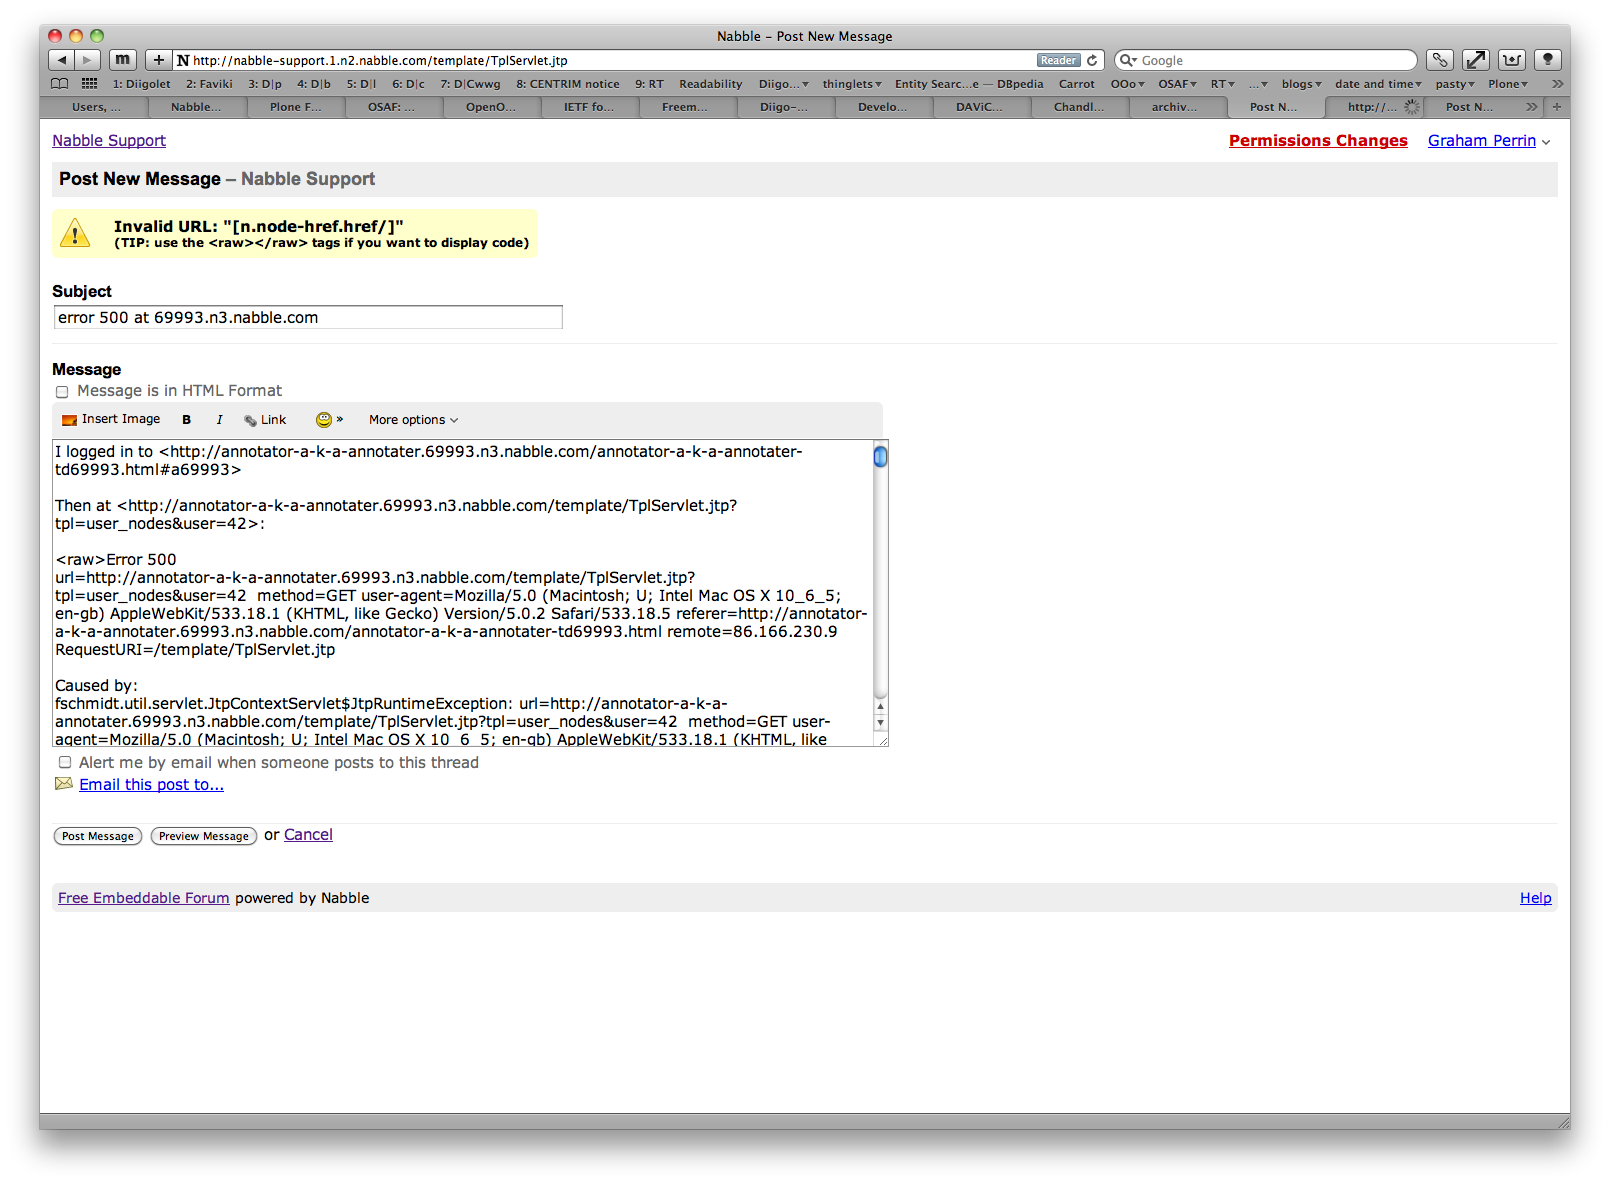Image resolution: width=1610 pixels, height=1184 pixels.
Task: Open the Permissions Changes link
Action: (x=1317, y=141)
